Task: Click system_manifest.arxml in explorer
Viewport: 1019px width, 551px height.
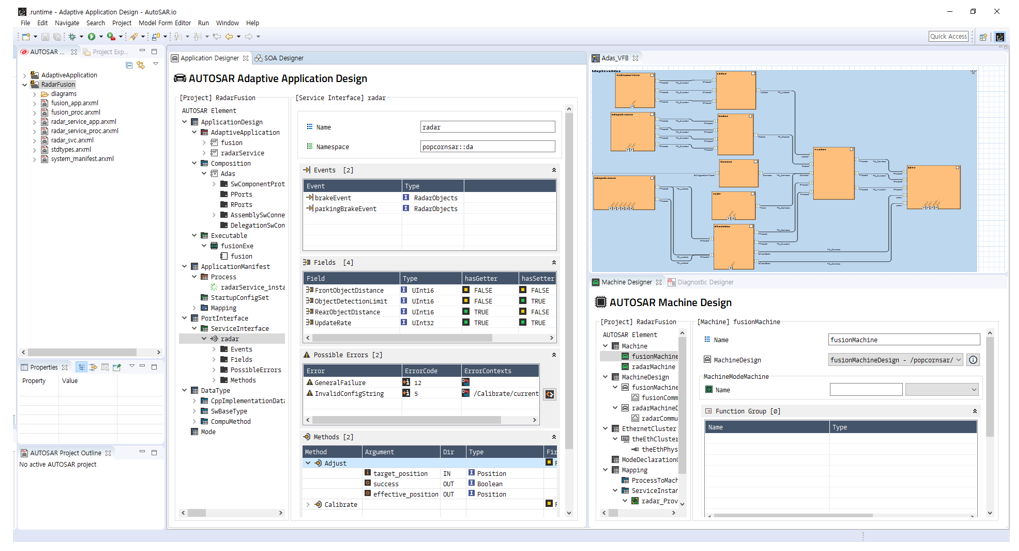Action: coord(82,159)
